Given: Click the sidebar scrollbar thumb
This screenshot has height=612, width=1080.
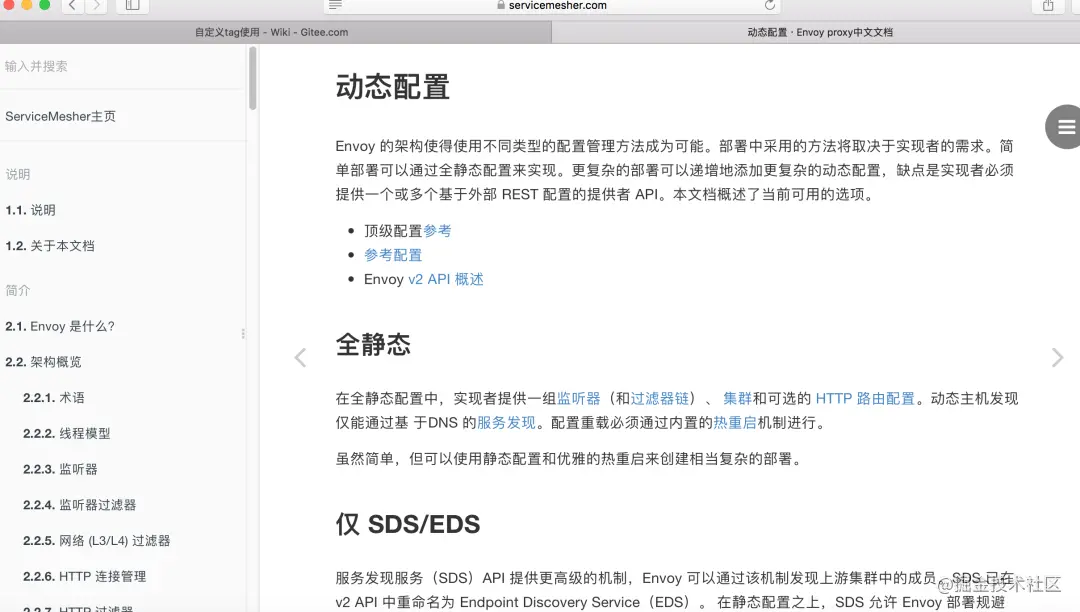Looking at the screenshot, I should click(x=253, y=77).
